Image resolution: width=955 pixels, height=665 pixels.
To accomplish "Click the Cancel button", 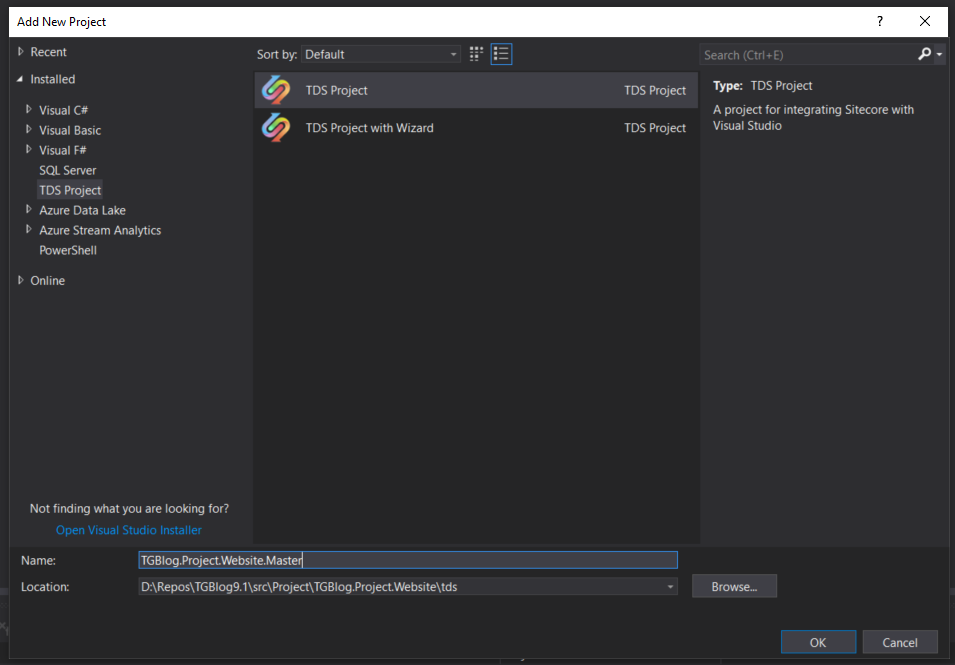I will pos(900,642).
